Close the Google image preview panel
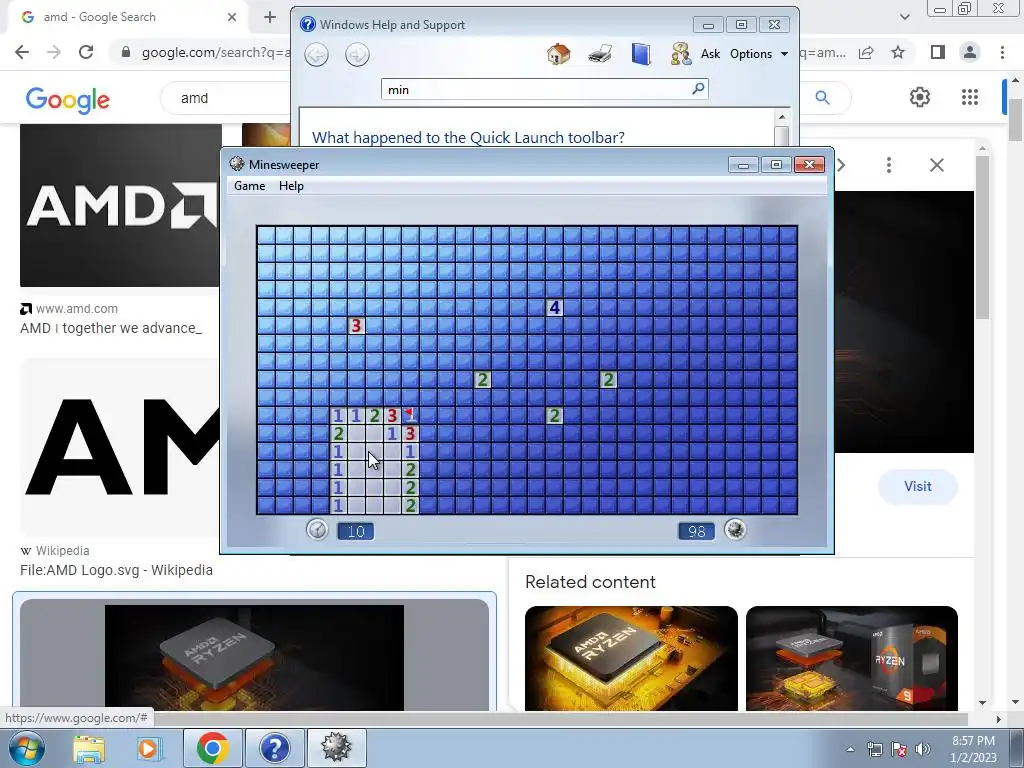The width and height of the screenshot is (1024, 768). pyautogui.click(x=936, y=165)
